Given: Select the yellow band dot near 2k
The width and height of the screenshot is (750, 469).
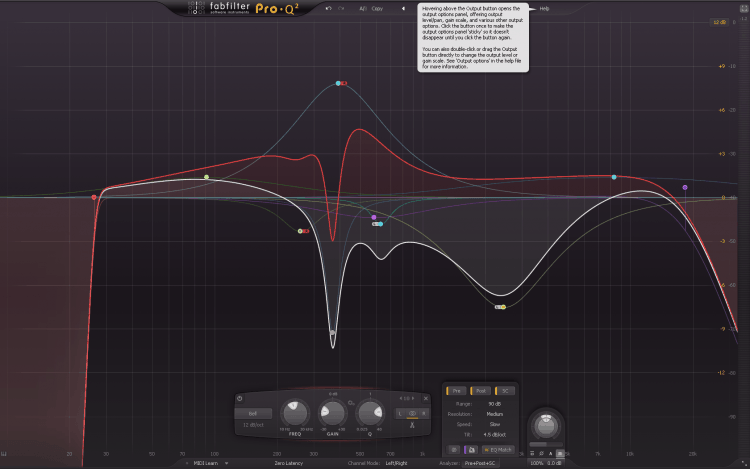Looking at the screenshot, I should (503, 307).
